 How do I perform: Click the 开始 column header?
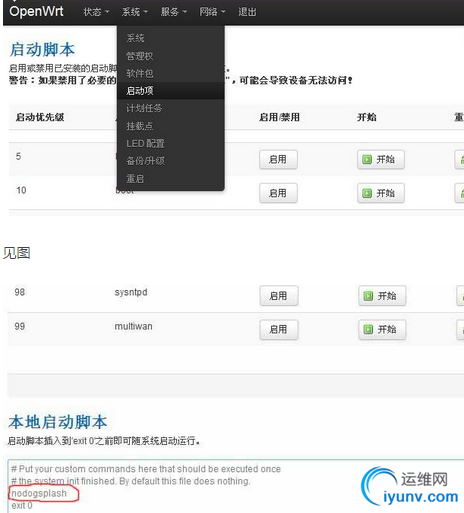[367, 117]
